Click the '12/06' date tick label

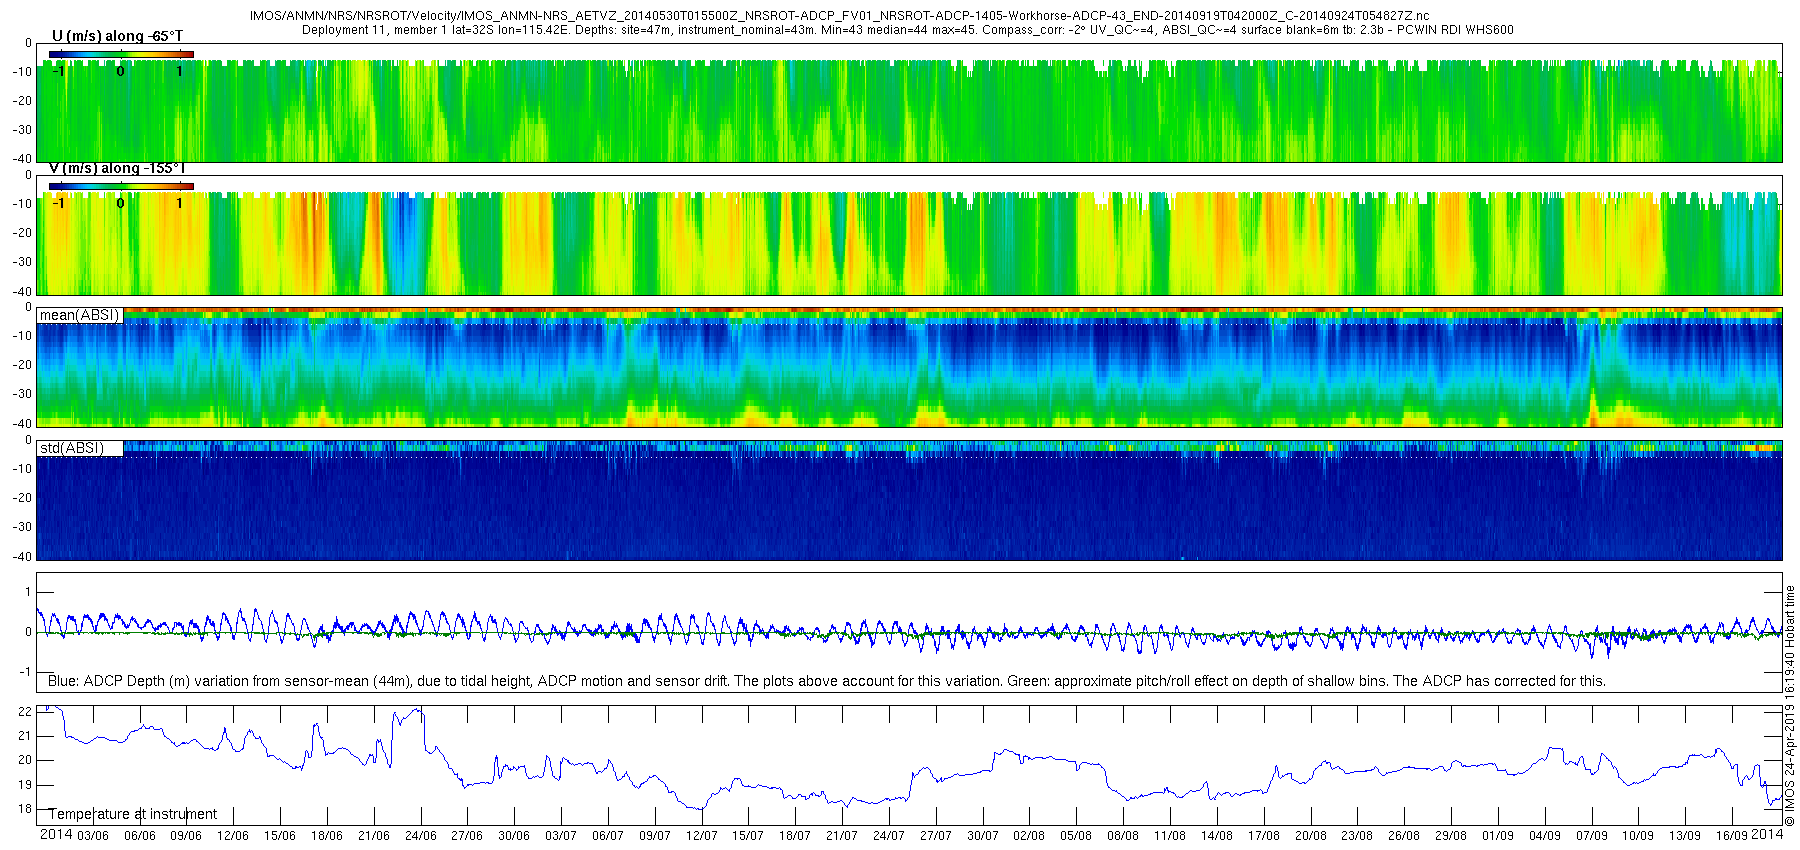[233, 836]
